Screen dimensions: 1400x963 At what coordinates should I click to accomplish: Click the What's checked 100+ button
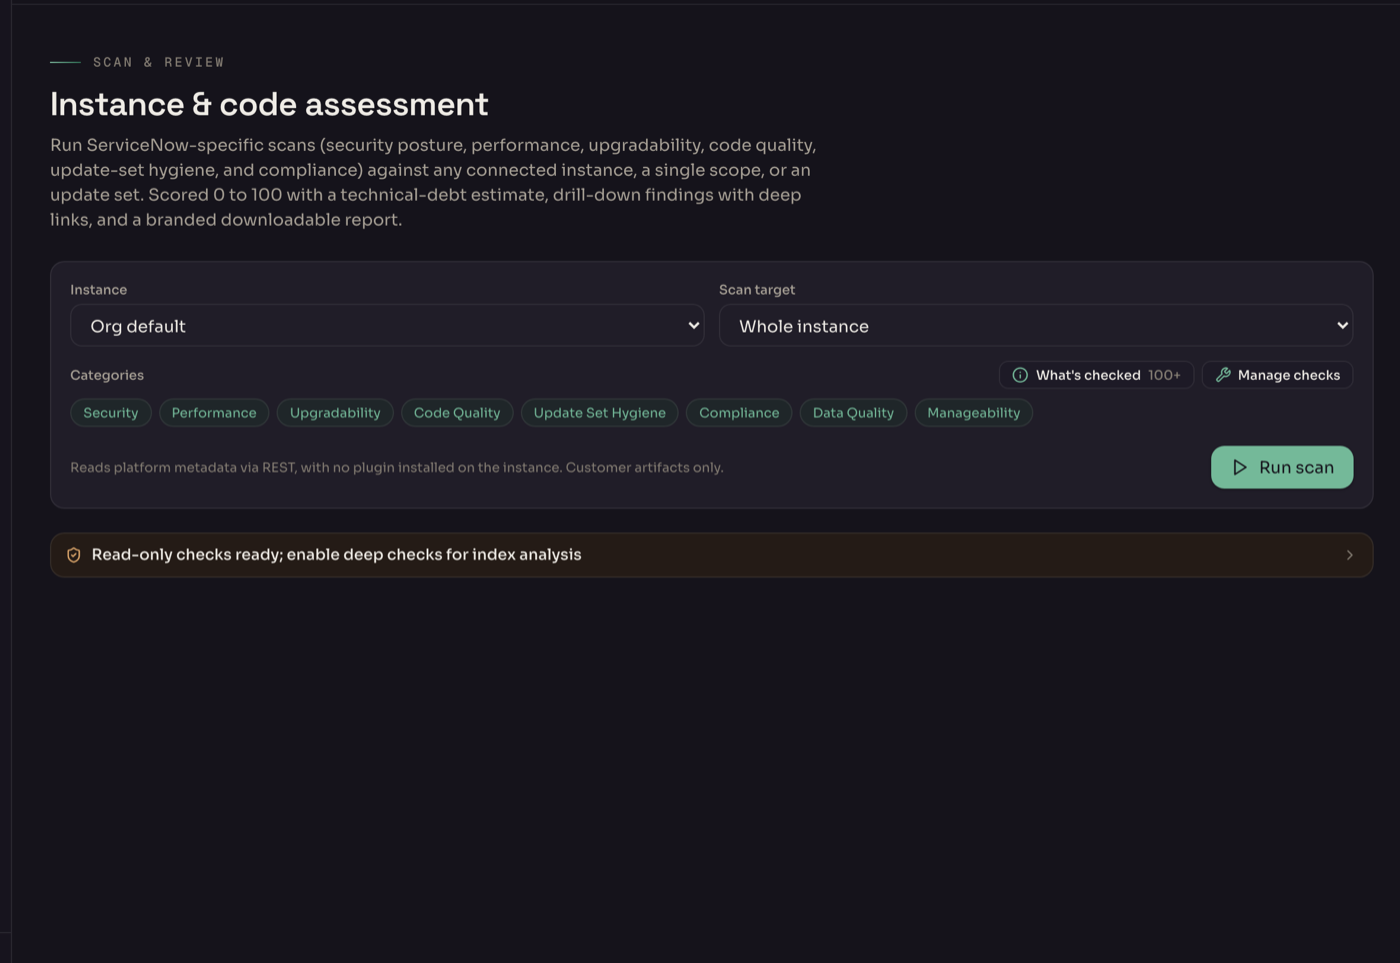1096,375
